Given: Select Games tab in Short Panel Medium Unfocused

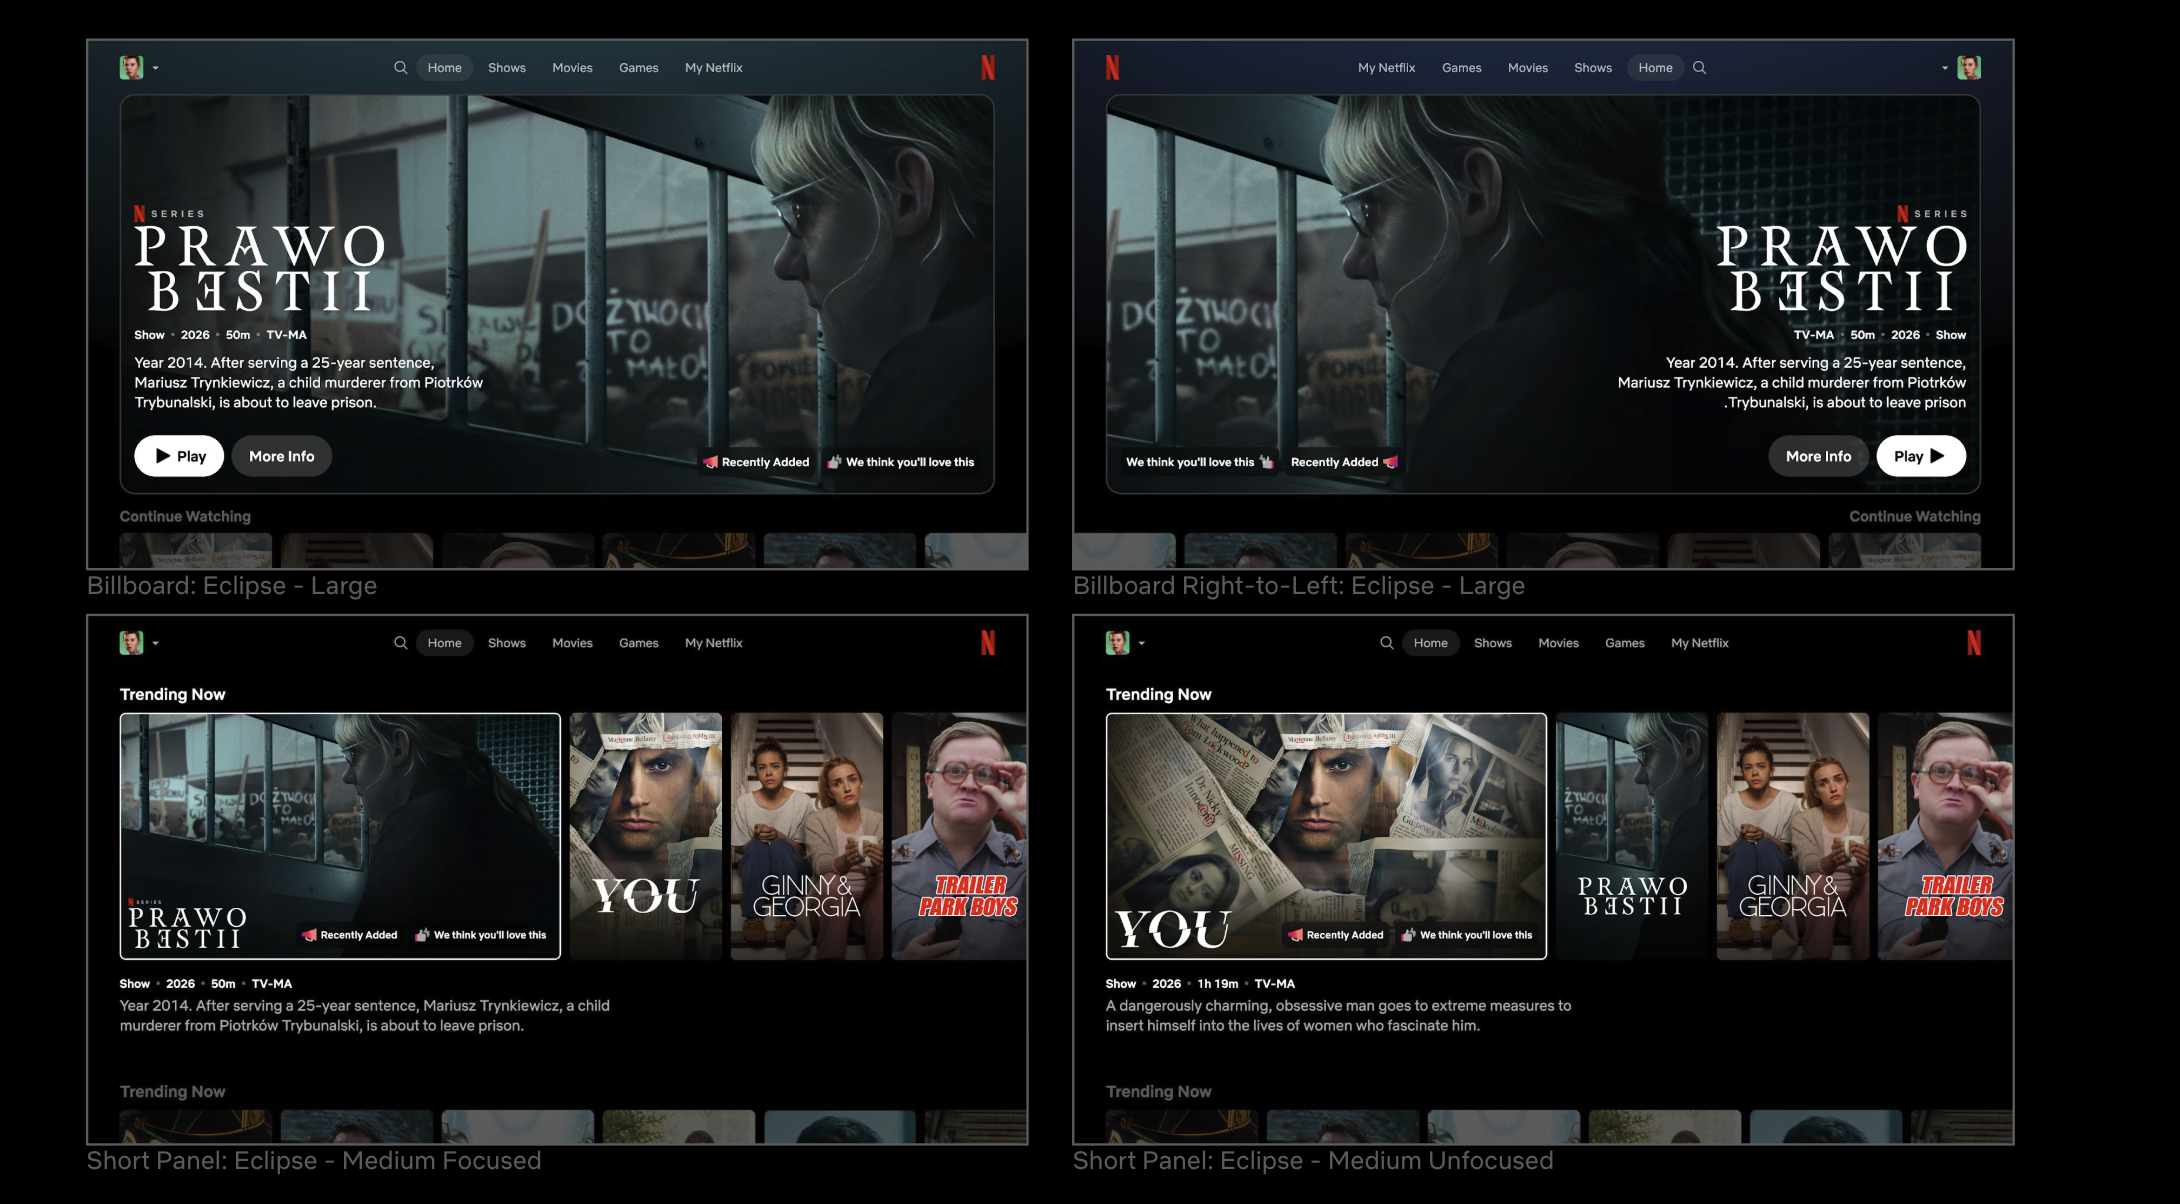Looking at the screenshot, I should tap(1624, 643).
